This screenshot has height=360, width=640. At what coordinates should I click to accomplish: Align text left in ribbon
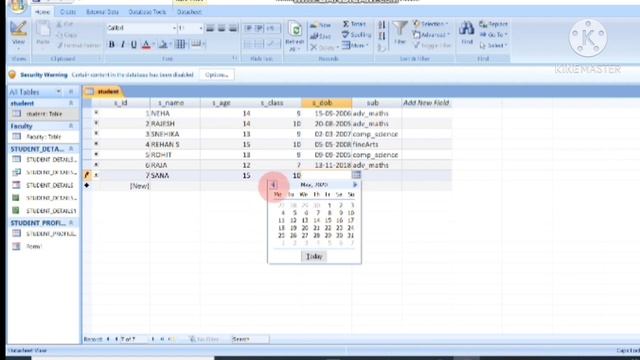(210, 28)
